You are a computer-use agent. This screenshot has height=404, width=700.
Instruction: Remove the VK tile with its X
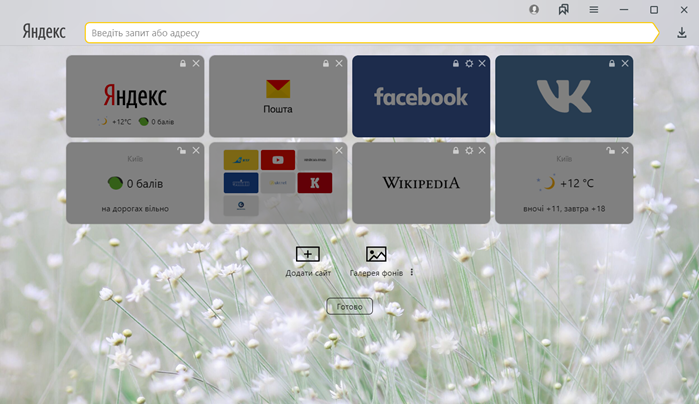point(625,63)
